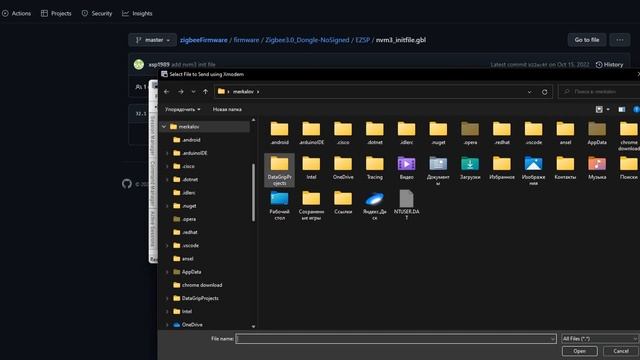Click the Open button

[x=580, y=351]
